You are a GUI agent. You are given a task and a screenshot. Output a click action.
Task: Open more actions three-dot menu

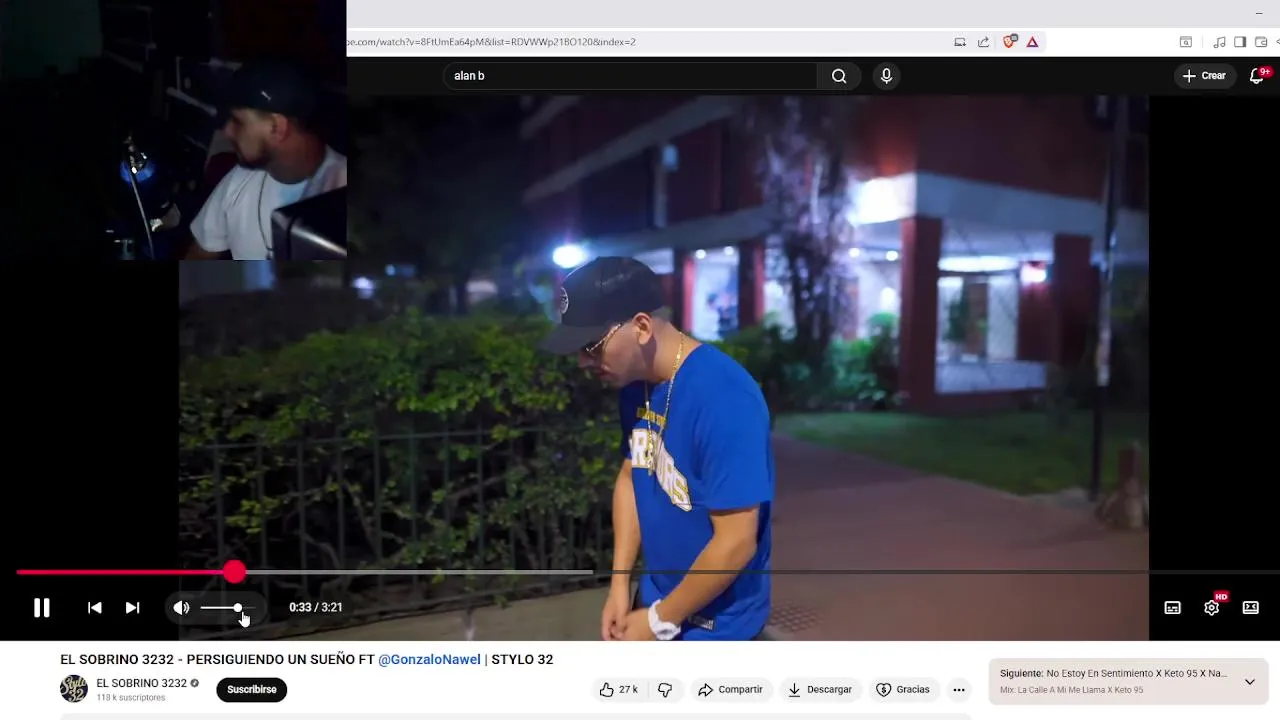(x=959, y=689)
